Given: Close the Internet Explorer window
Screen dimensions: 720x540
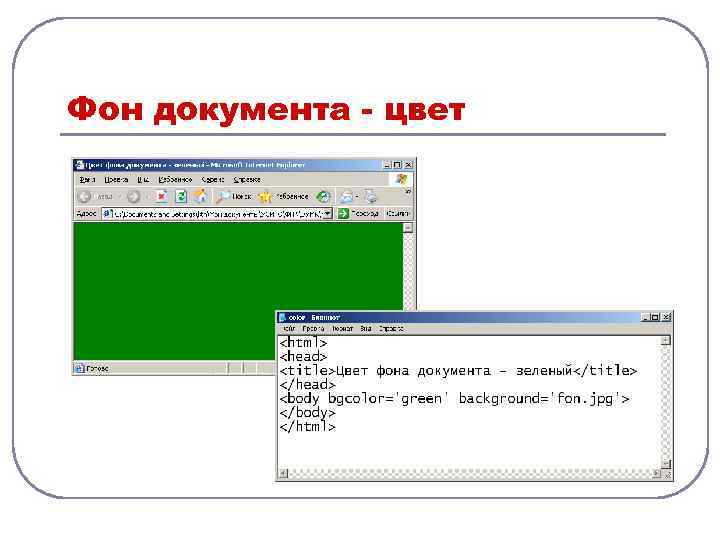Looking at the screenshot, I should (408, 165).
